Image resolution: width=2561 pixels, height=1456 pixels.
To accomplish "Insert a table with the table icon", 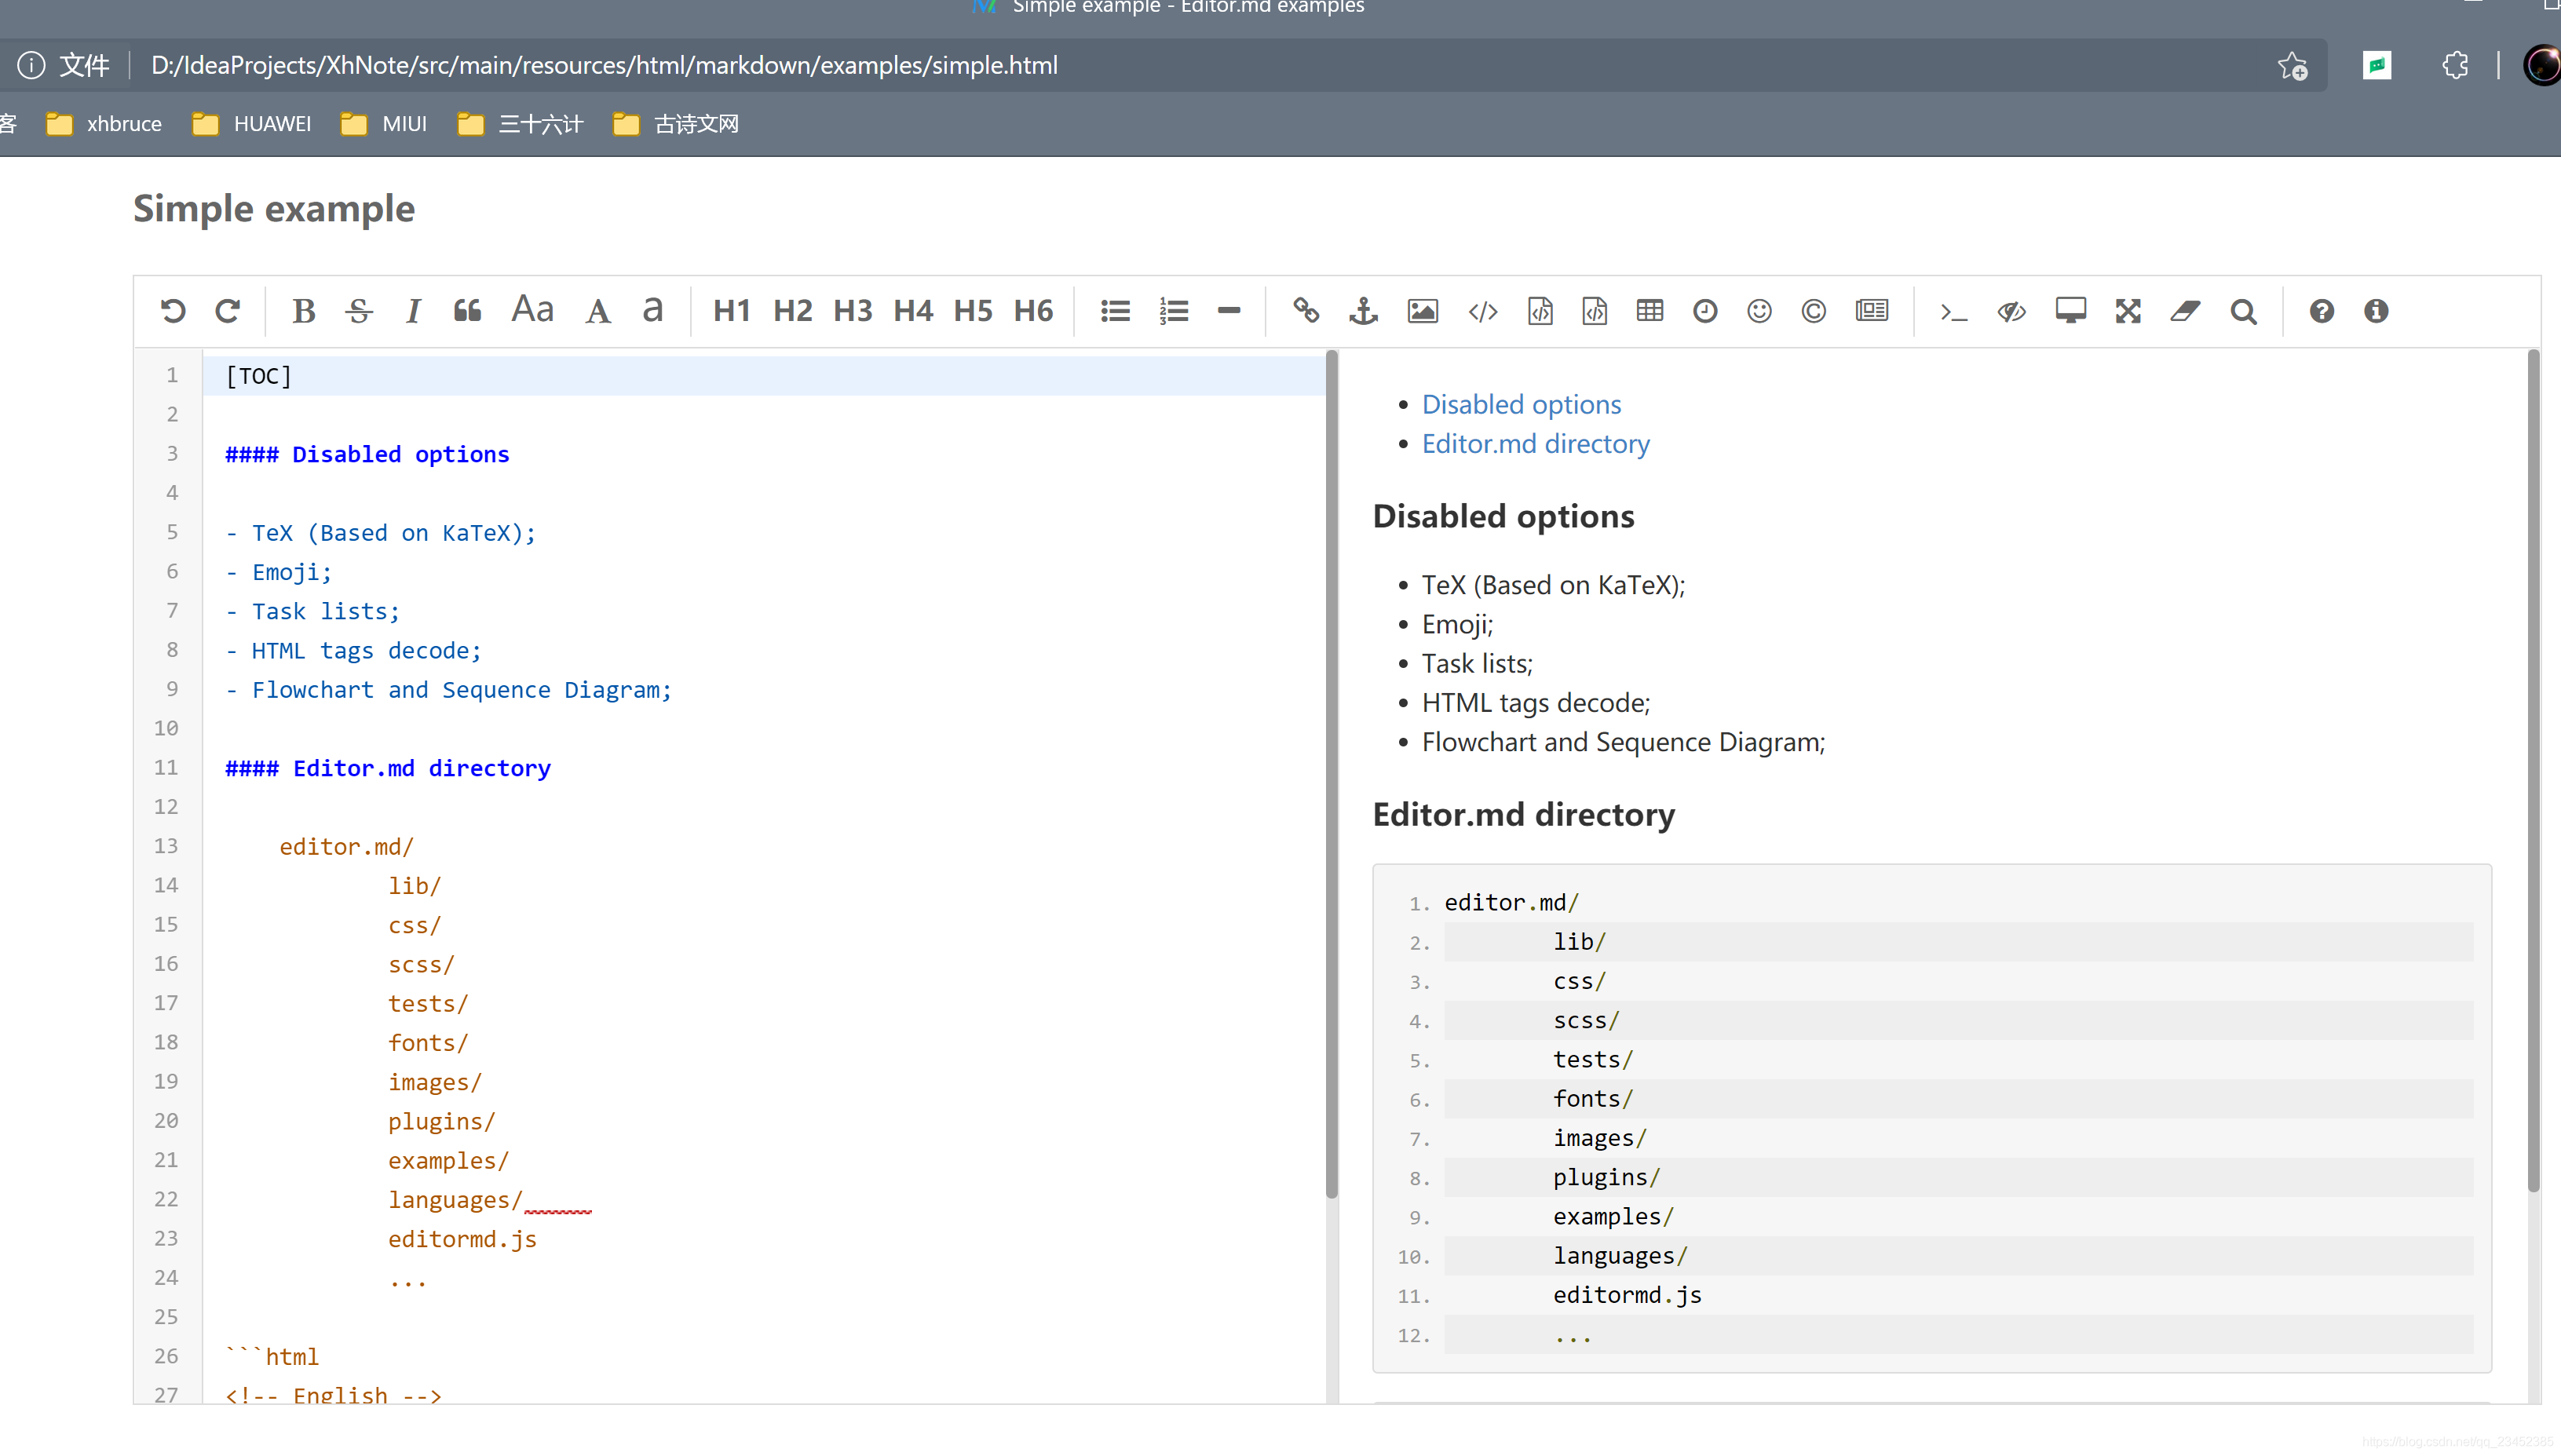I will (1649, 311).
